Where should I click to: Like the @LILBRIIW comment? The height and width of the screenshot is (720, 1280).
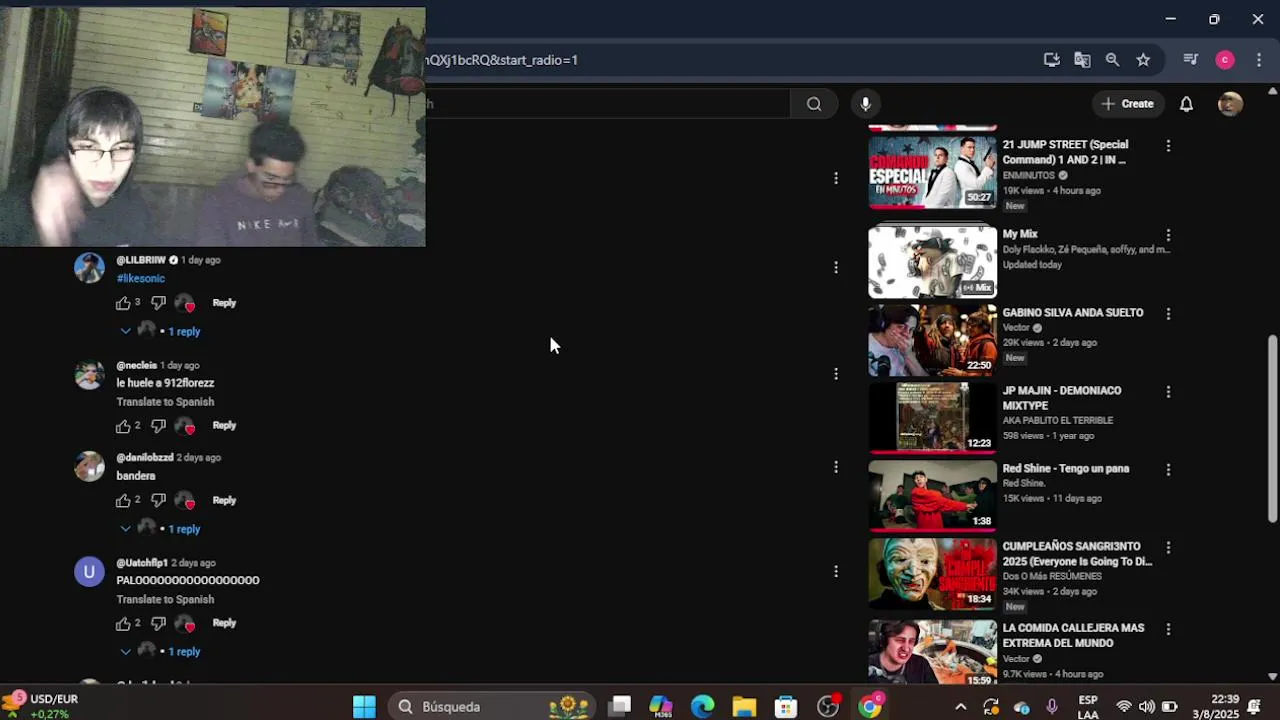[x=123, y=303]
